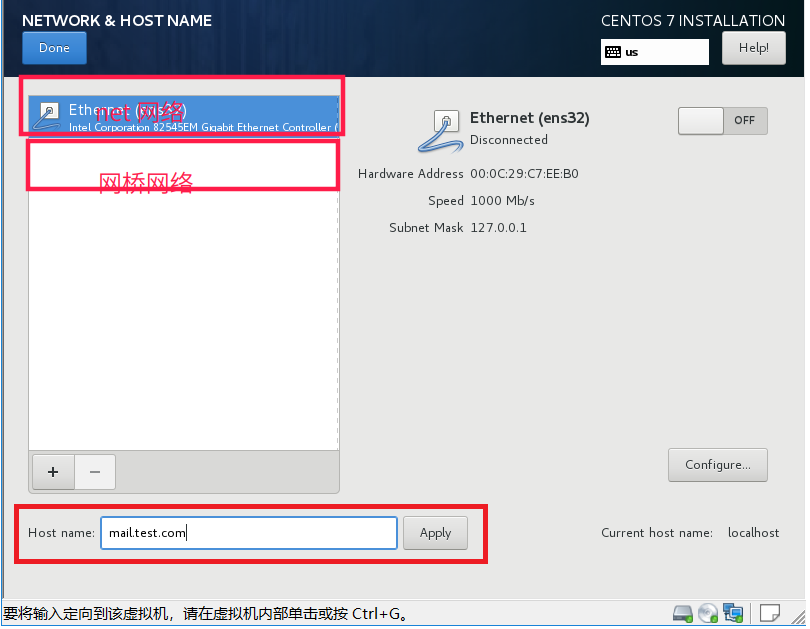Click the window resize grip corner
Screen dimensions: 810x629
pyautogui.click(x=798, y=616)
